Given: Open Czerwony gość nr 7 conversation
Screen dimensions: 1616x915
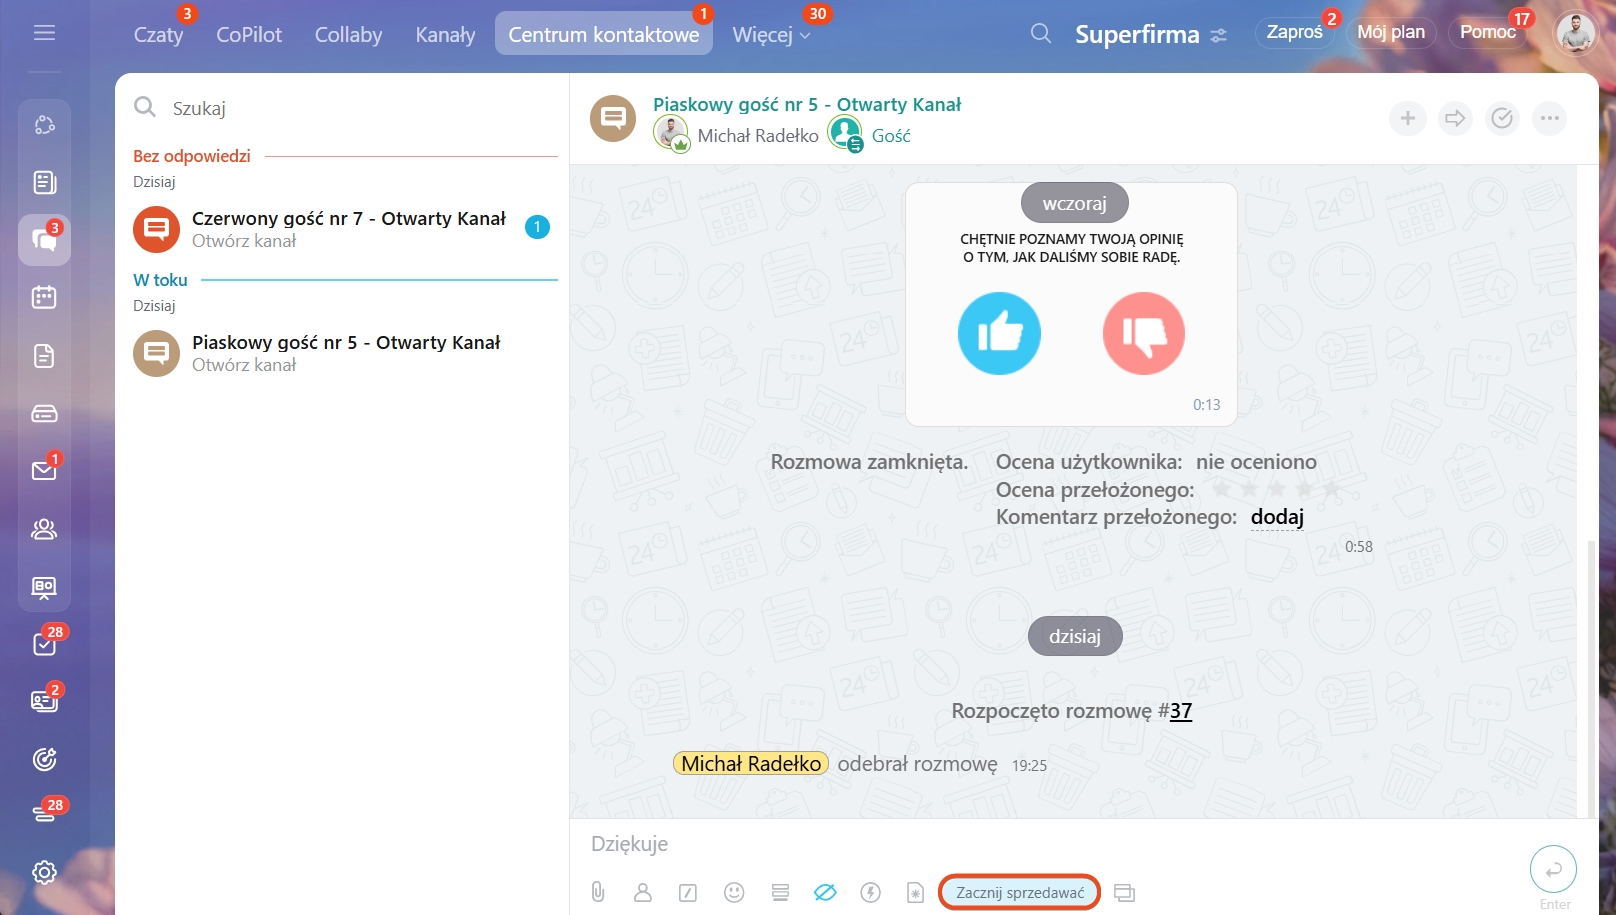Looking at the screenshot, I should click(342, 229).
